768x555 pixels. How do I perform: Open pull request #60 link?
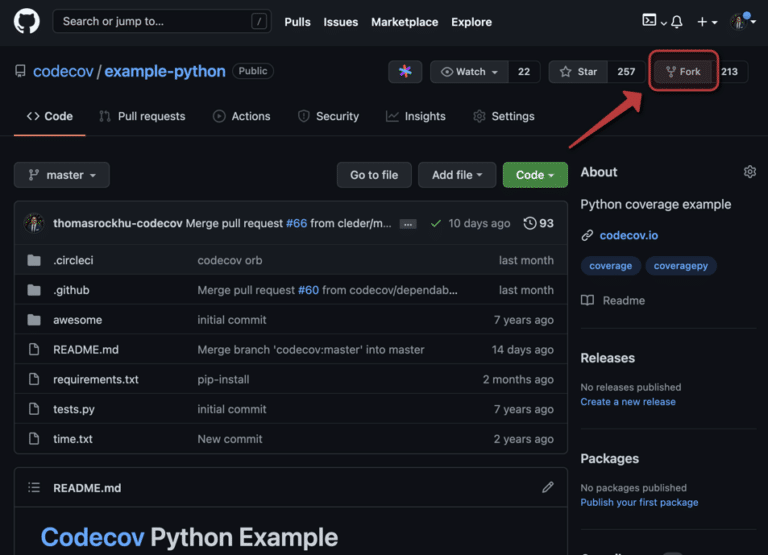(309, 290)
